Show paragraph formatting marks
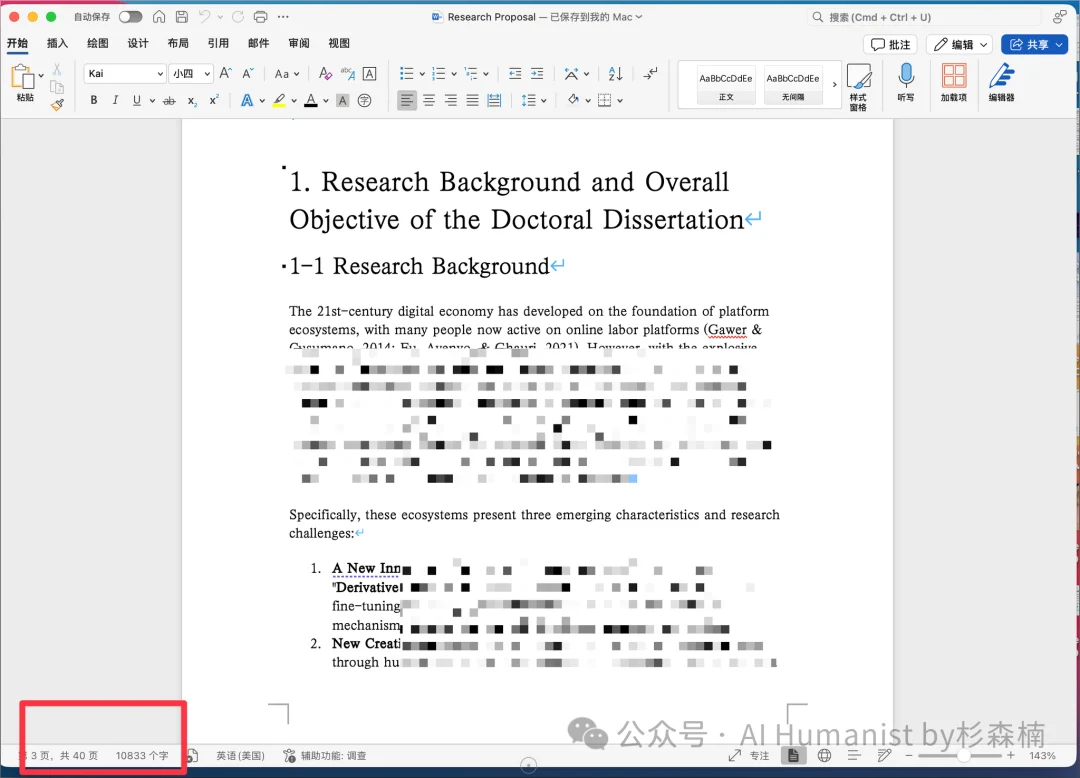The height and width of the screenshot is (778, 1080). 649,74
